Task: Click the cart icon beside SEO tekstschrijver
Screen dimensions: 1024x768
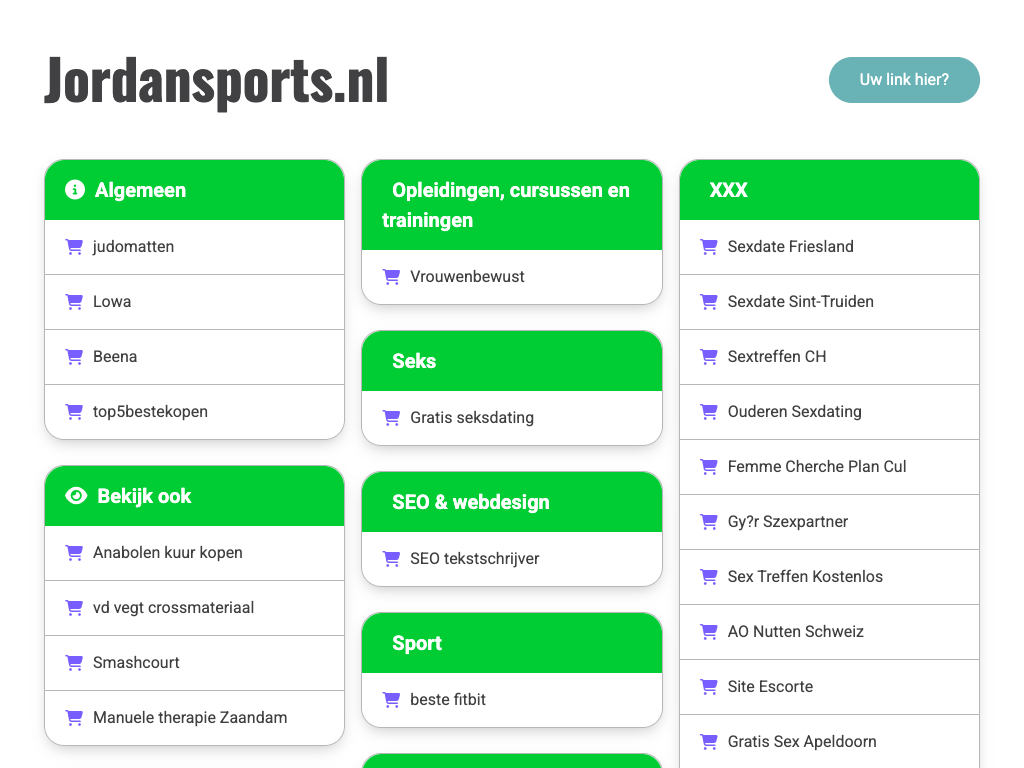Action: (x=391, y=559)
